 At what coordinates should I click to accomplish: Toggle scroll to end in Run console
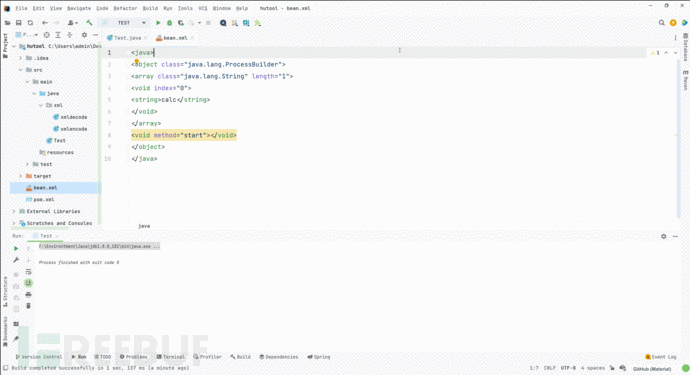[29, 283]
